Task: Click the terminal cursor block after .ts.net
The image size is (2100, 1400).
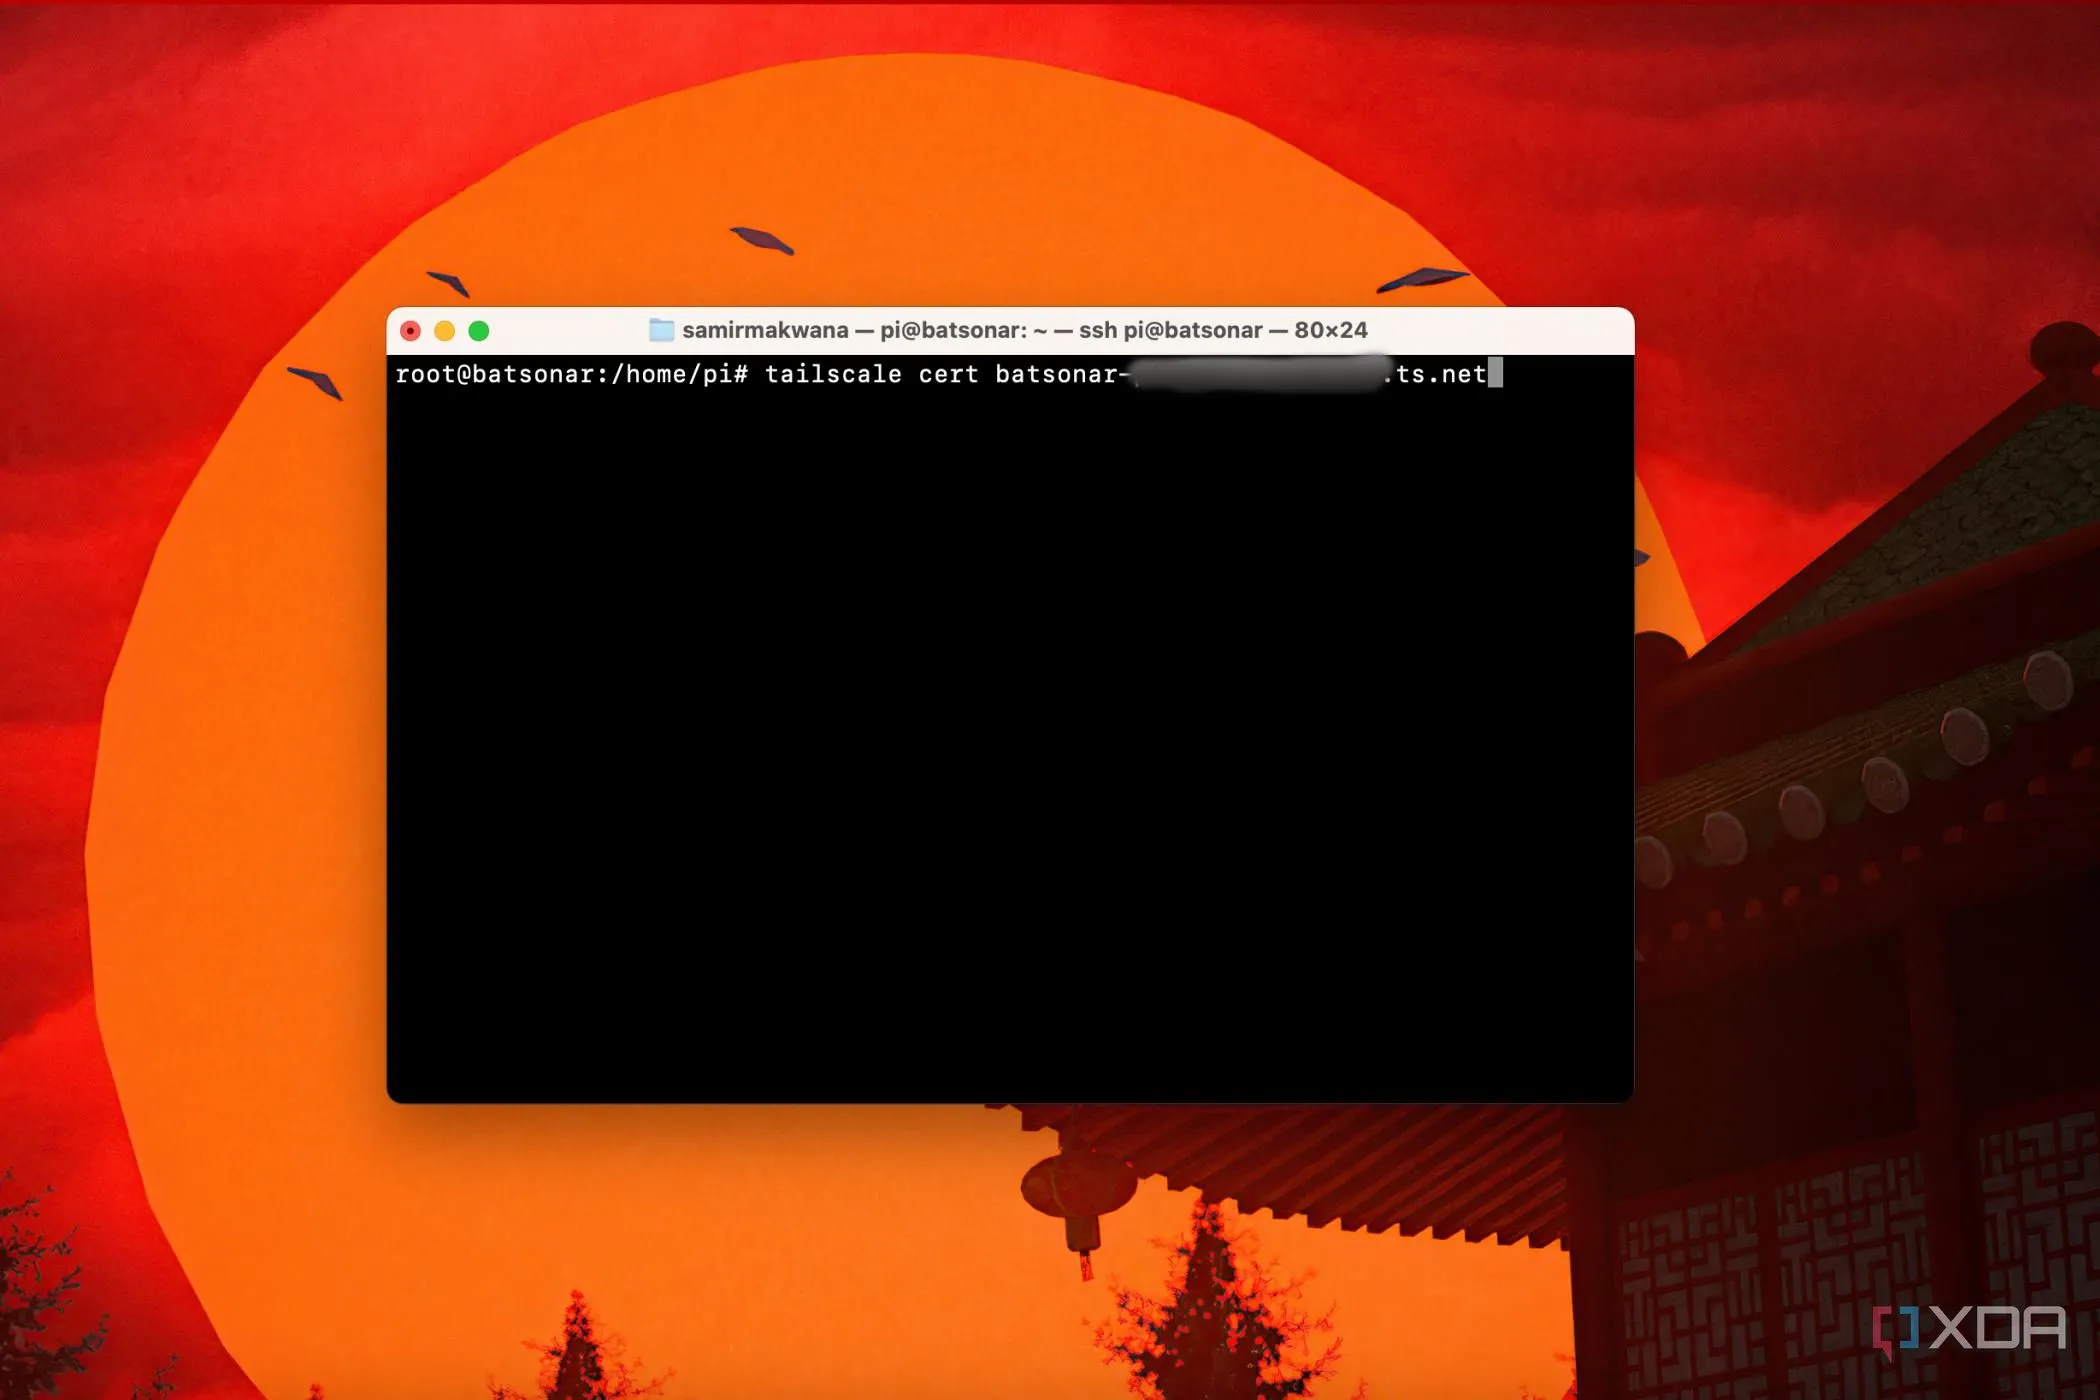Action: (1495, 373)
